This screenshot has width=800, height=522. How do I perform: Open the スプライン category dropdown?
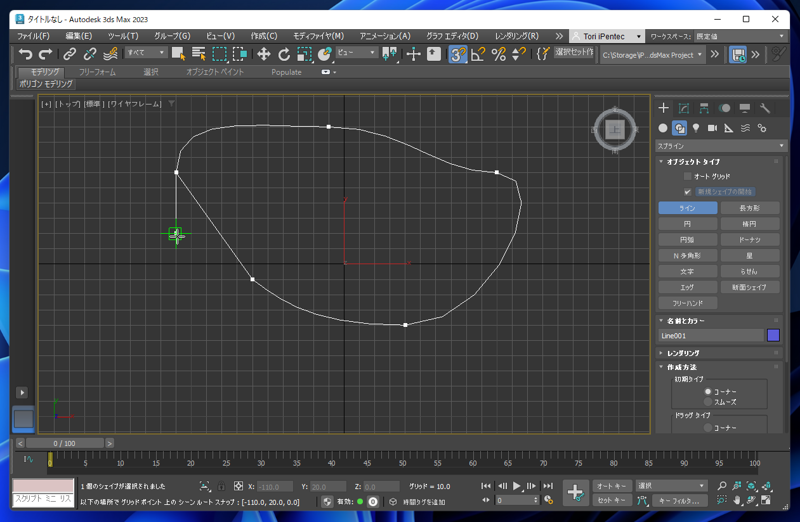[721, 146]
